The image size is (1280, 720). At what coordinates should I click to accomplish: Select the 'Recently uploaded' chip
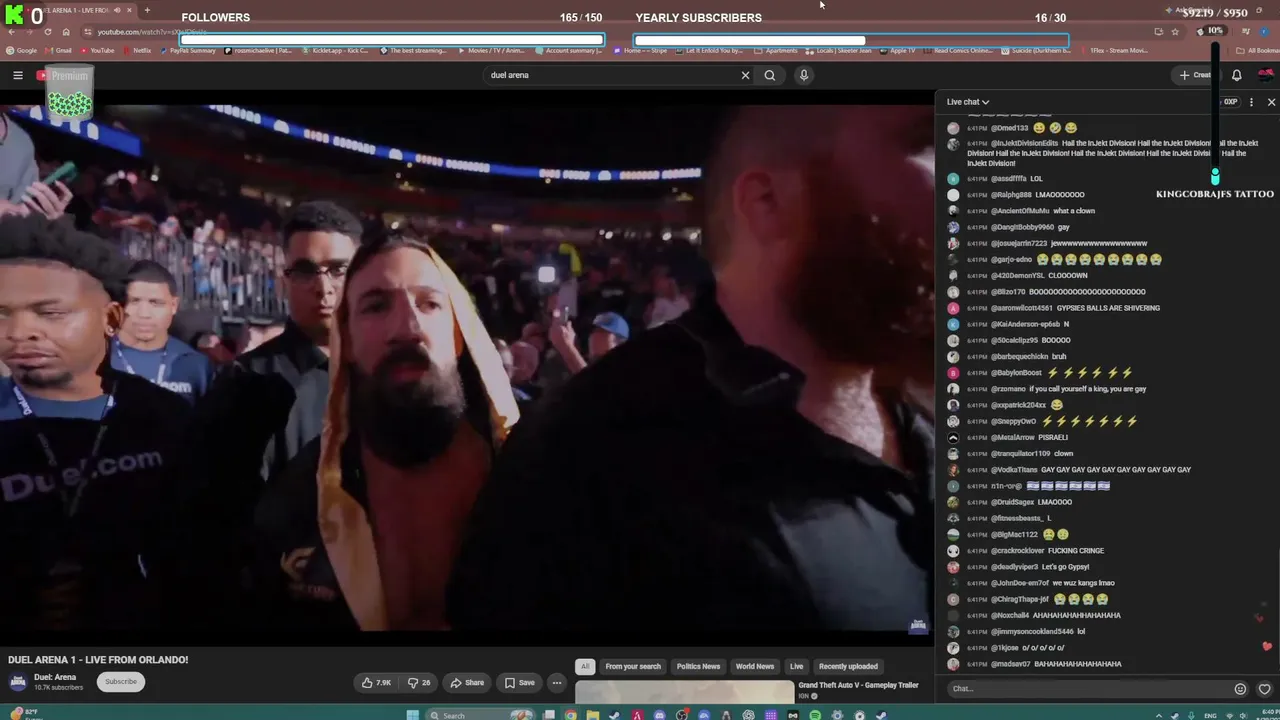848,666
